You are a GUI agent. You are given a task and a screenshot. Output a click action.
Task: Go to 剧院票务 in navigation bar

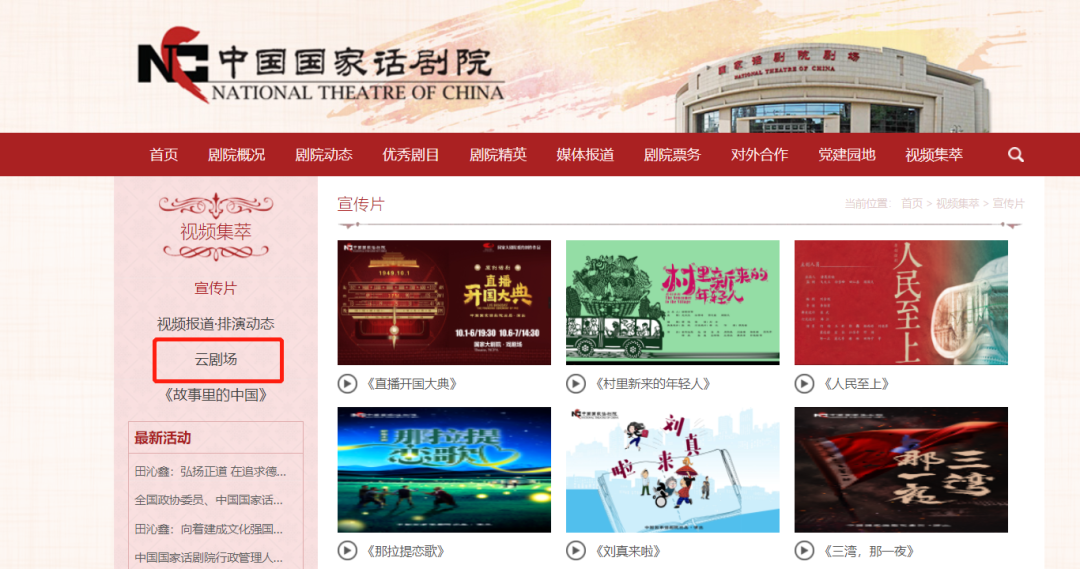(672, 155)
